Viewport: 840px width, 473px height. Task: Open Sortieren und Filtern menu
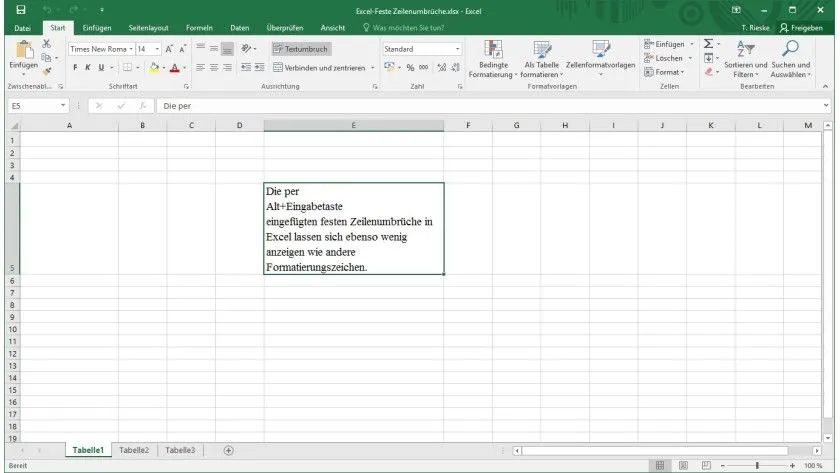click(x=746, y=59)
